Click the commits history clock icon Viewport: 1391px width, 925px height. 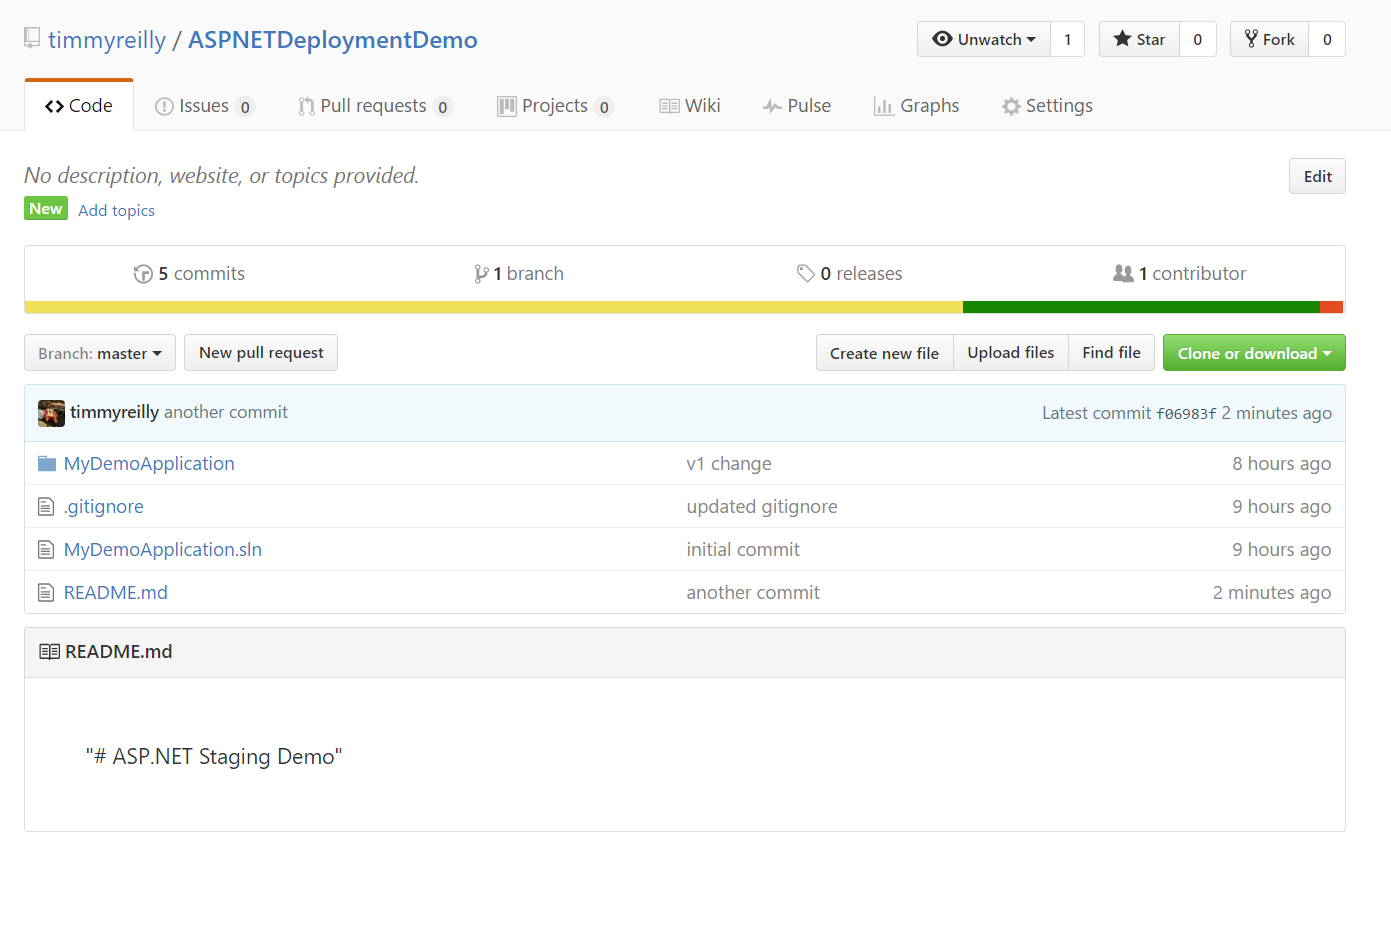[x=143, y=274]
